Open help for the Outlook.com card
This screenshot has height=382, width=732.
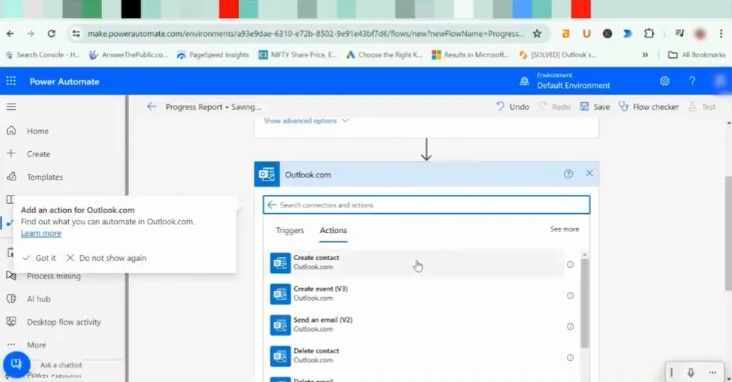click(x=568, y=174)
